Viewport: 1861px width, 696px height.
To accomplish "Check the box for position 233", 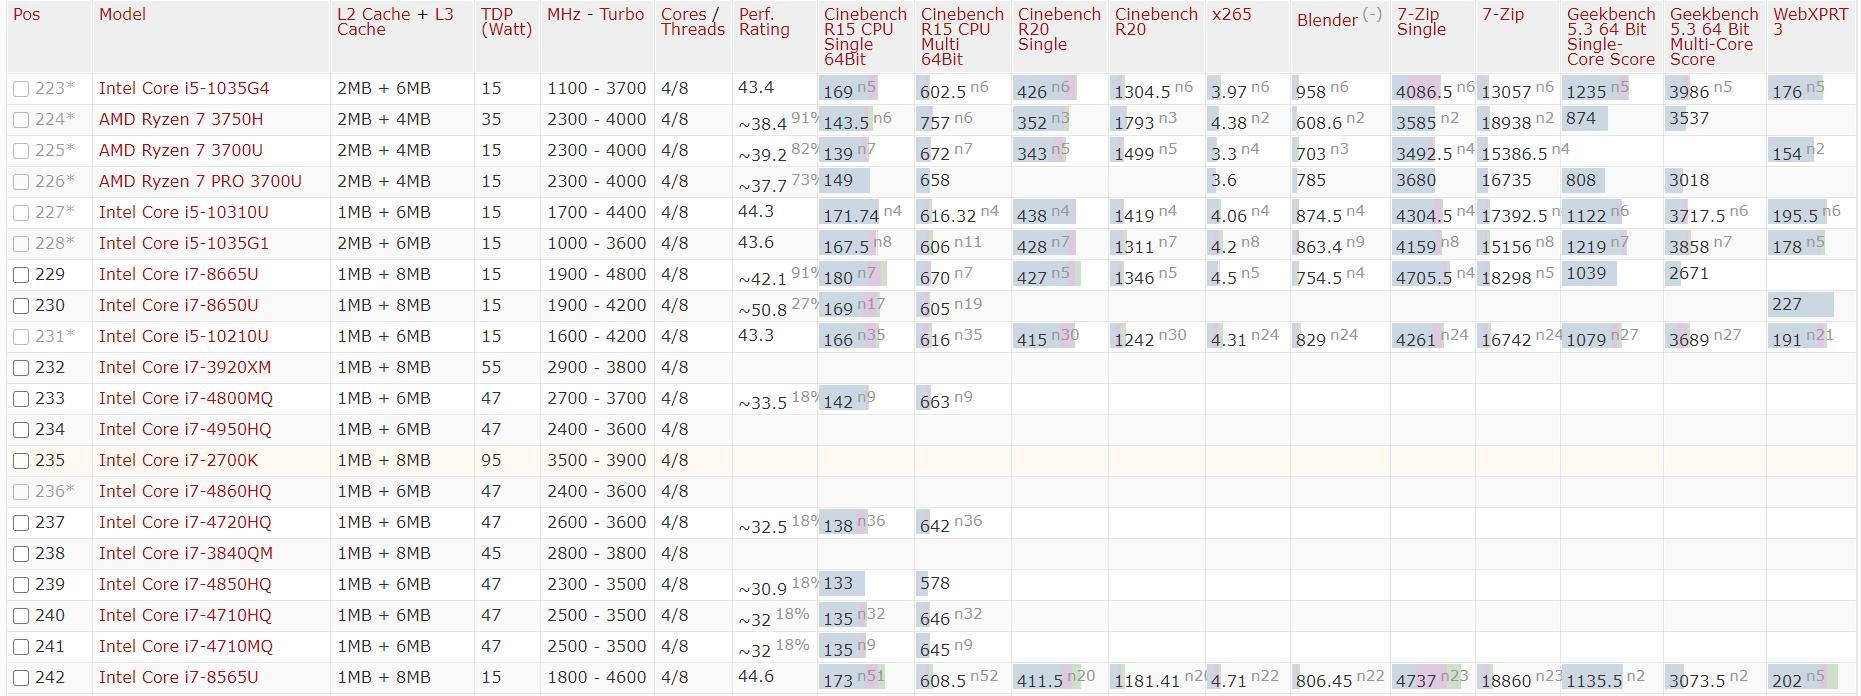I will pos(21,399).
